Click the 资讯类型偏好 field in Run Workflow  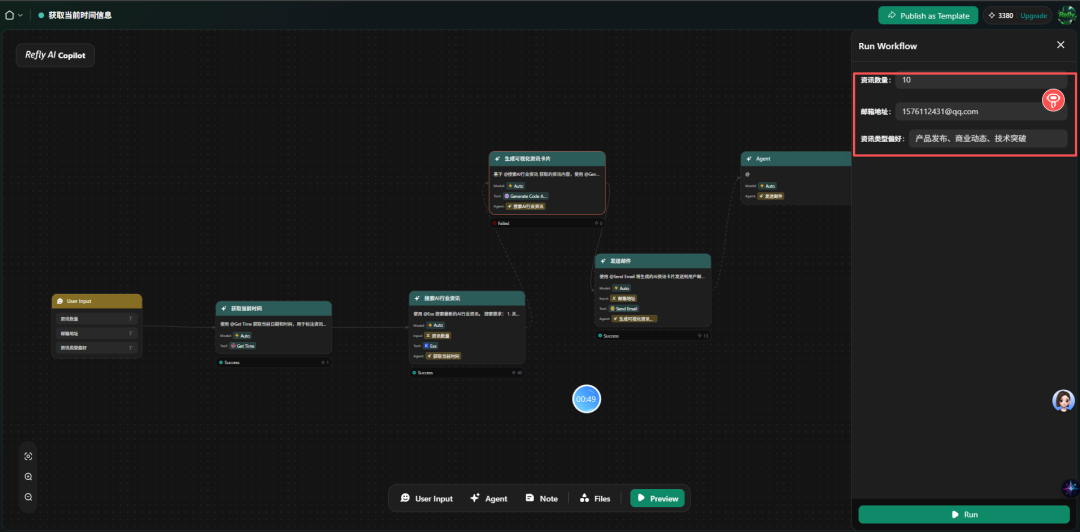coord(988,139)
